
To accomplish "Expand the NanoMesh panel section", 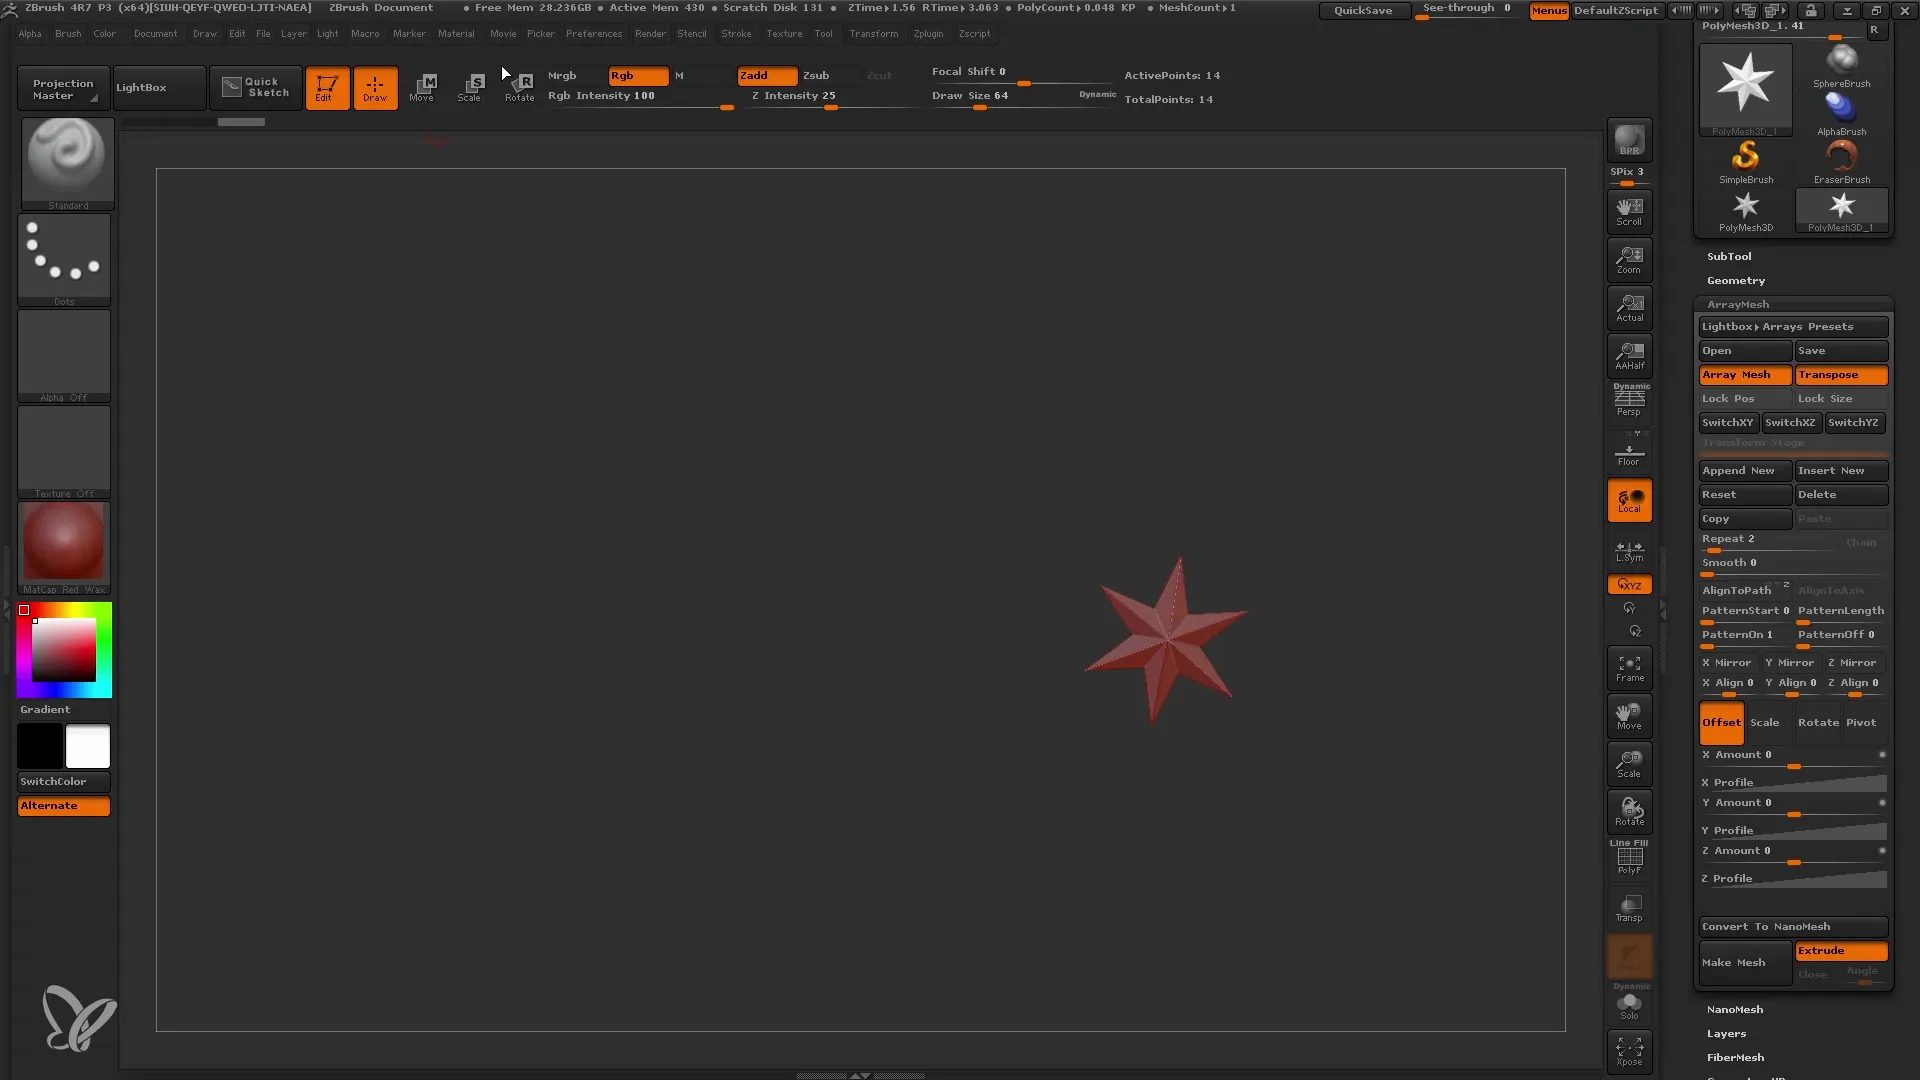I will (x=1734, y=1009).
